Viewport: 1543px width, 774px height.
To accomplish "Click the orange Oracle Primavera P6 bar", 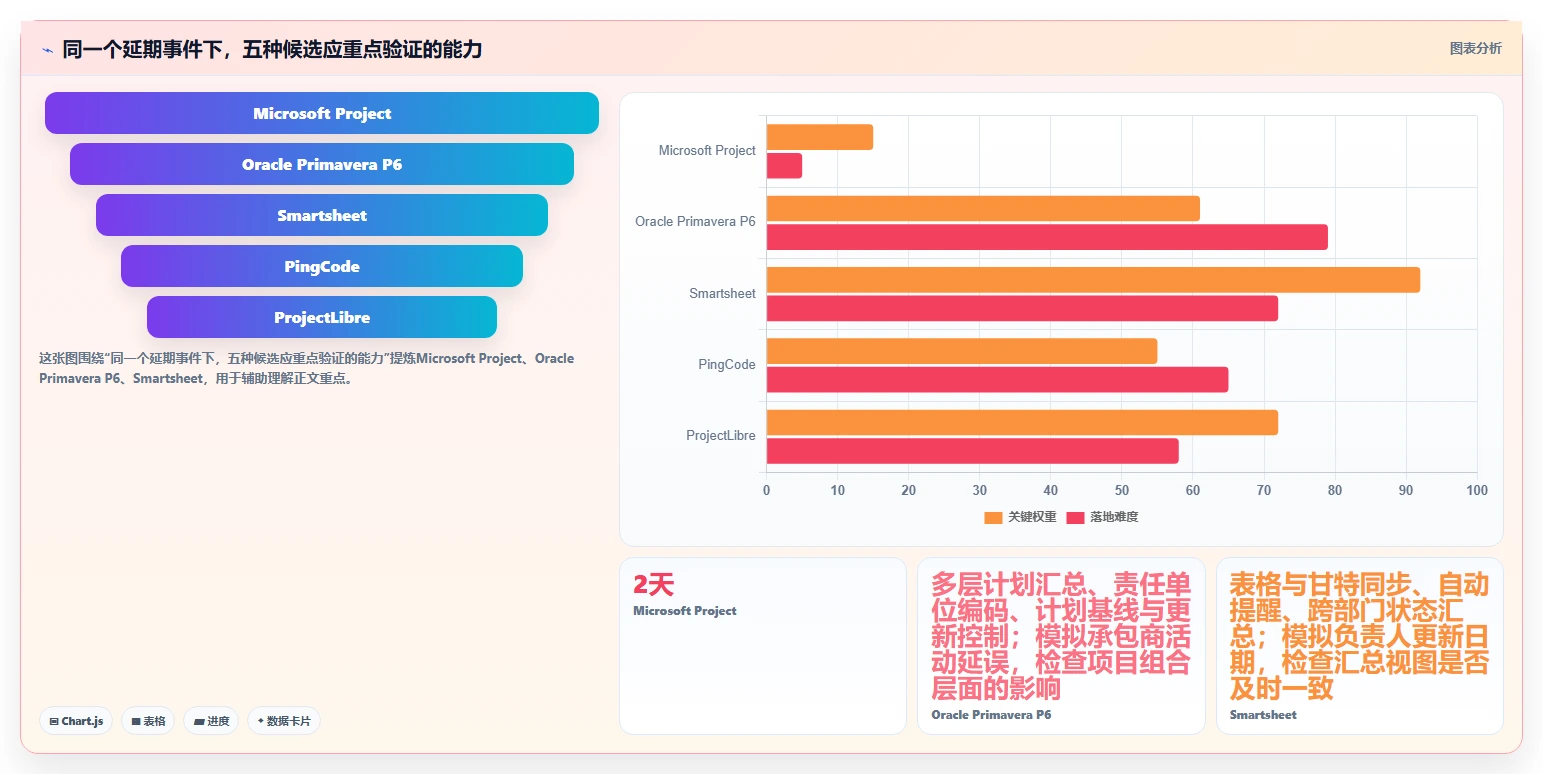I will click(x=983, y=208).
